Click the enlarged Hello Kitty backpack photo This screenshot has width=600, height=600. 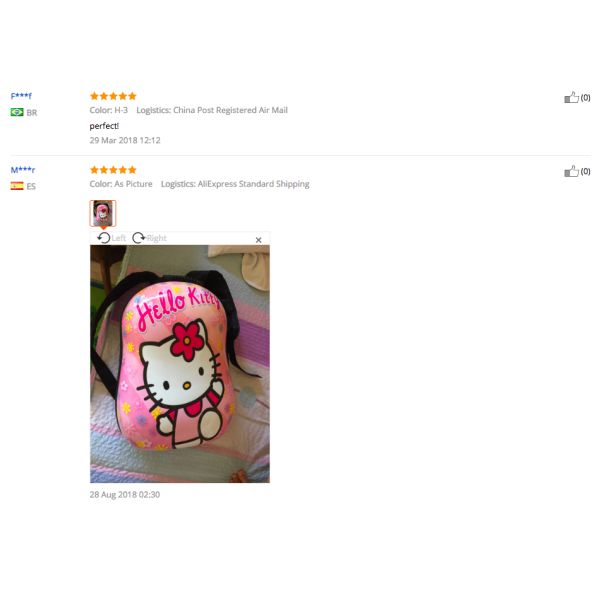pos(180,364)
